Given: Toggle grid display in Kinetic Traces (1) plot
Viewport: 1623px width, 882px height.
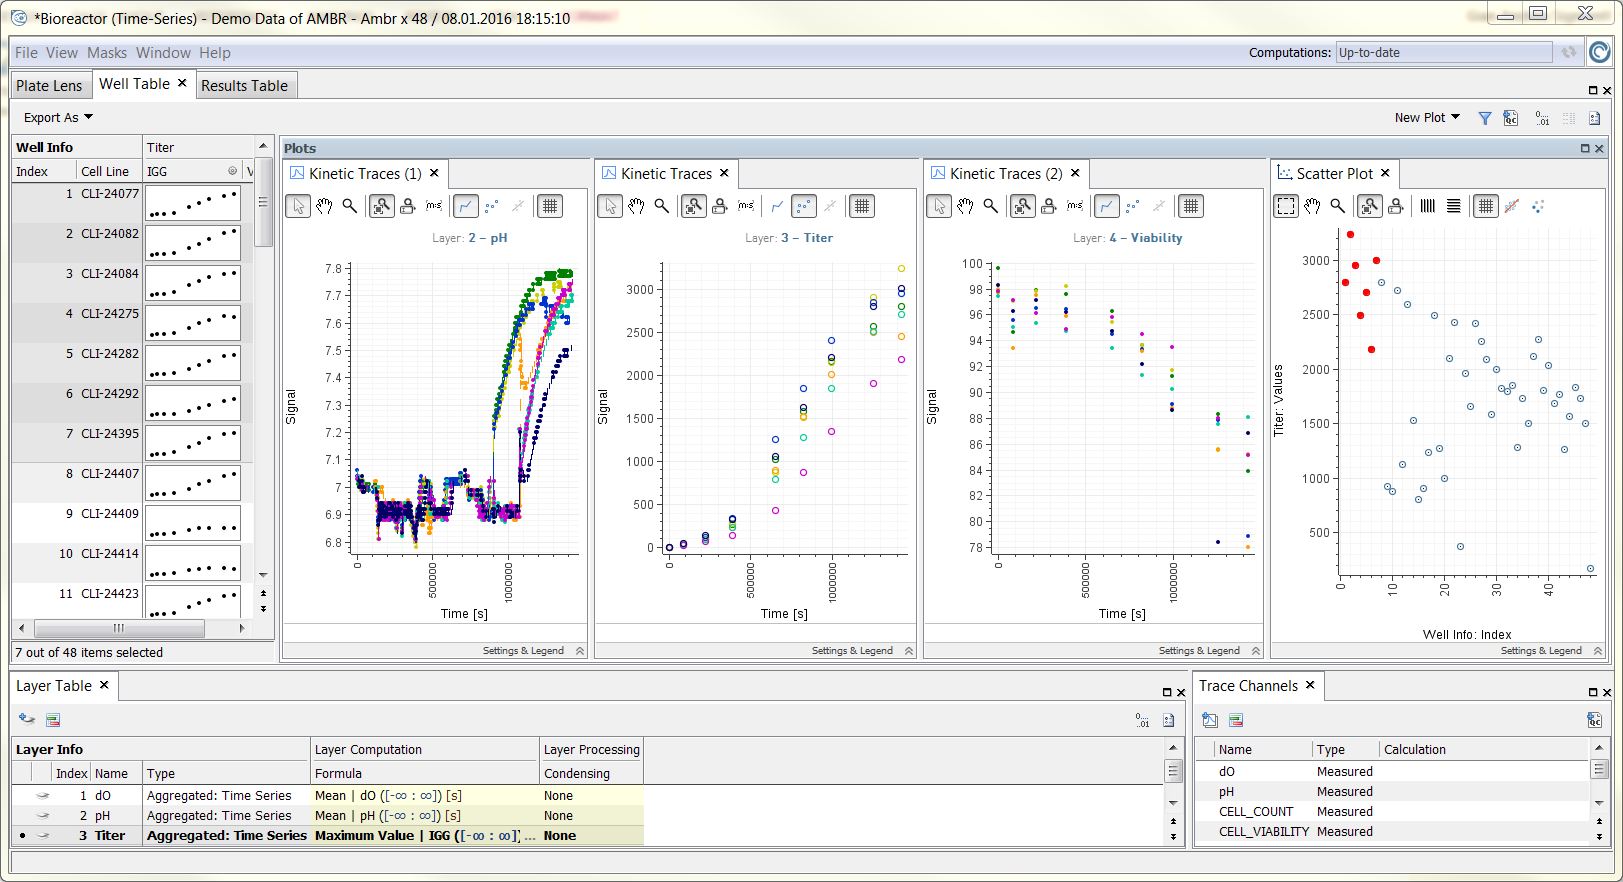Looking at the screenshot, I should click(549, 207).
